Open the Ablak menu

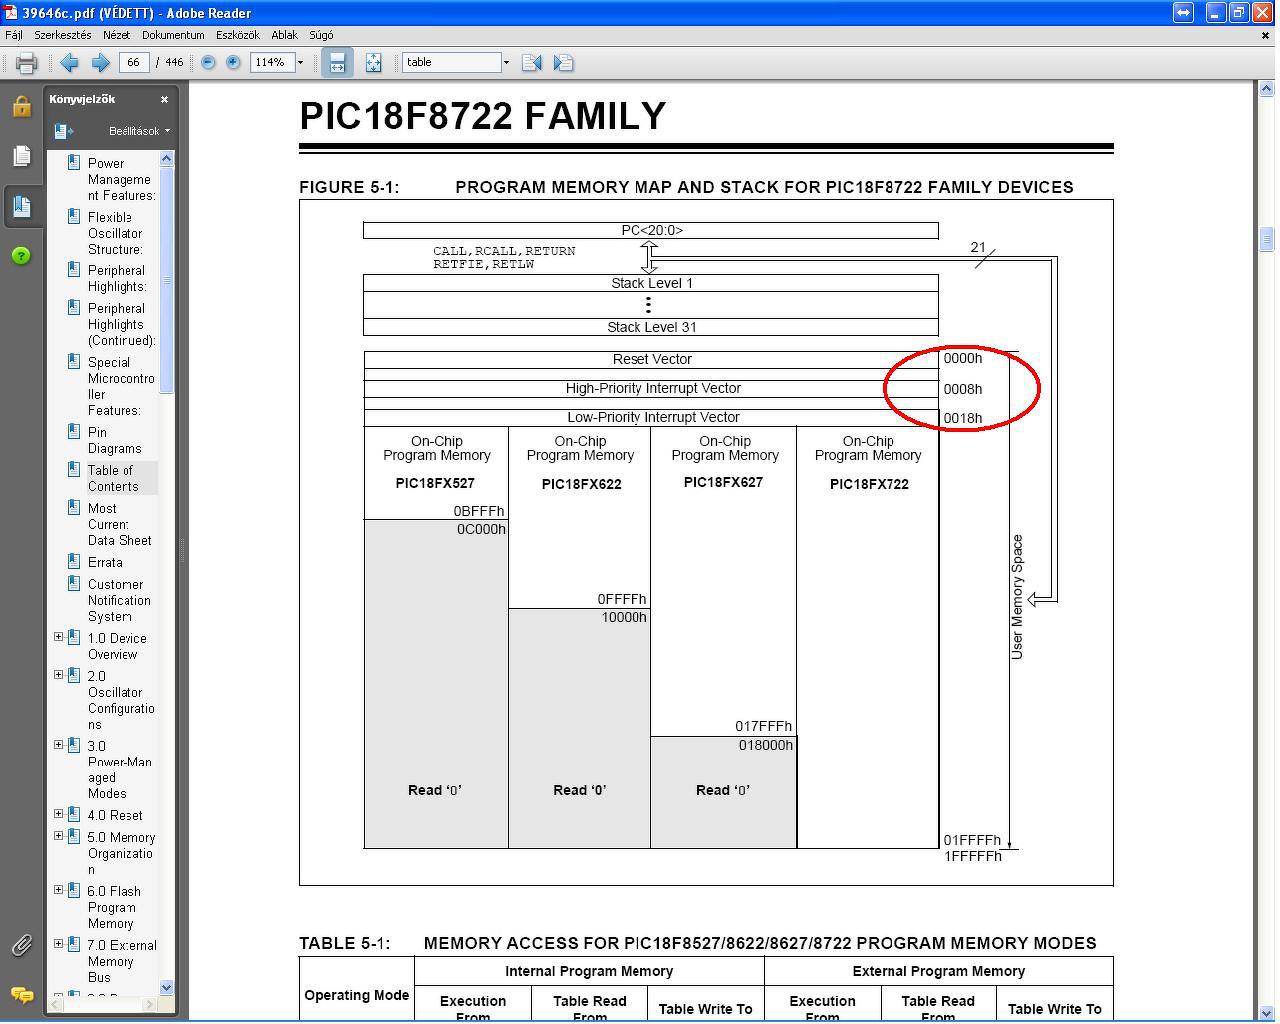[x=284, y=35]
